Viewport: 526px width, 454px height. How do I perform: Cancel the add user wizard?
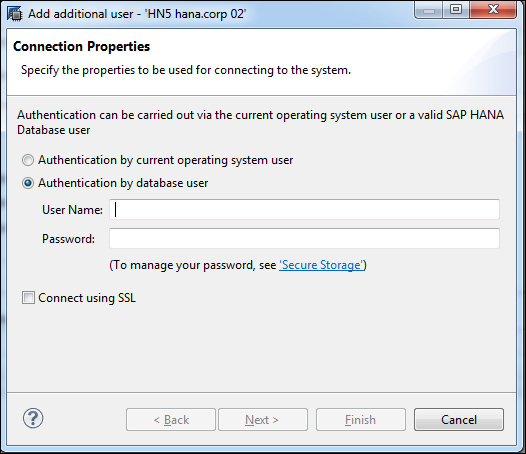tap(459, 419)
